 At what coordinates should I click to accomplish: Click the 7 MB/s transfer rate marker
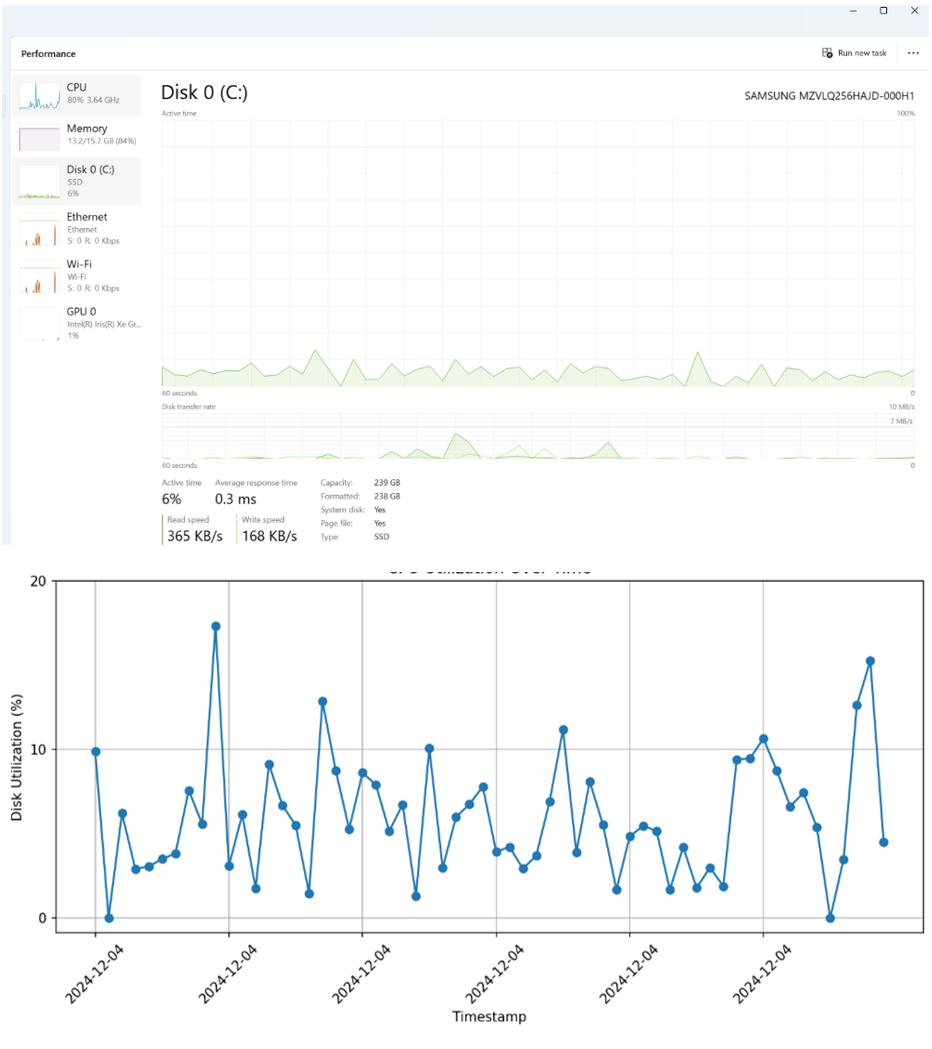901,421
